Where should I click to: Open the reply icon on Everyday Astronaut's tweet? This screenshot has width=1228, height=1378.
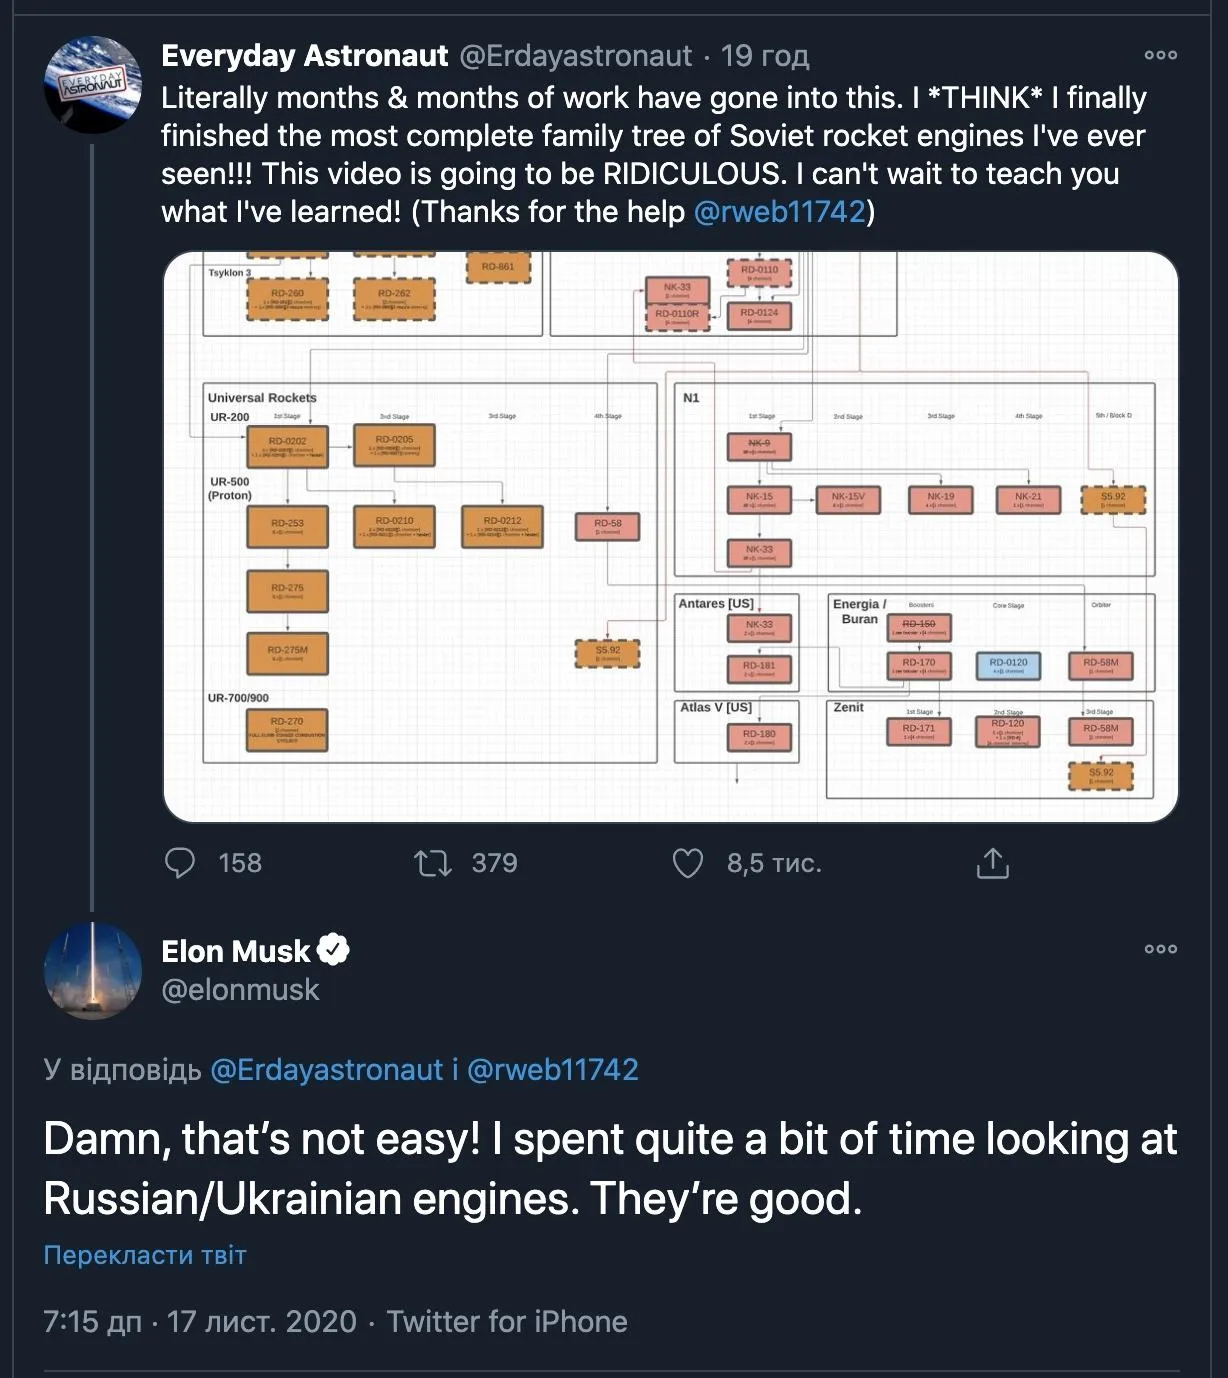coord(181,862)
